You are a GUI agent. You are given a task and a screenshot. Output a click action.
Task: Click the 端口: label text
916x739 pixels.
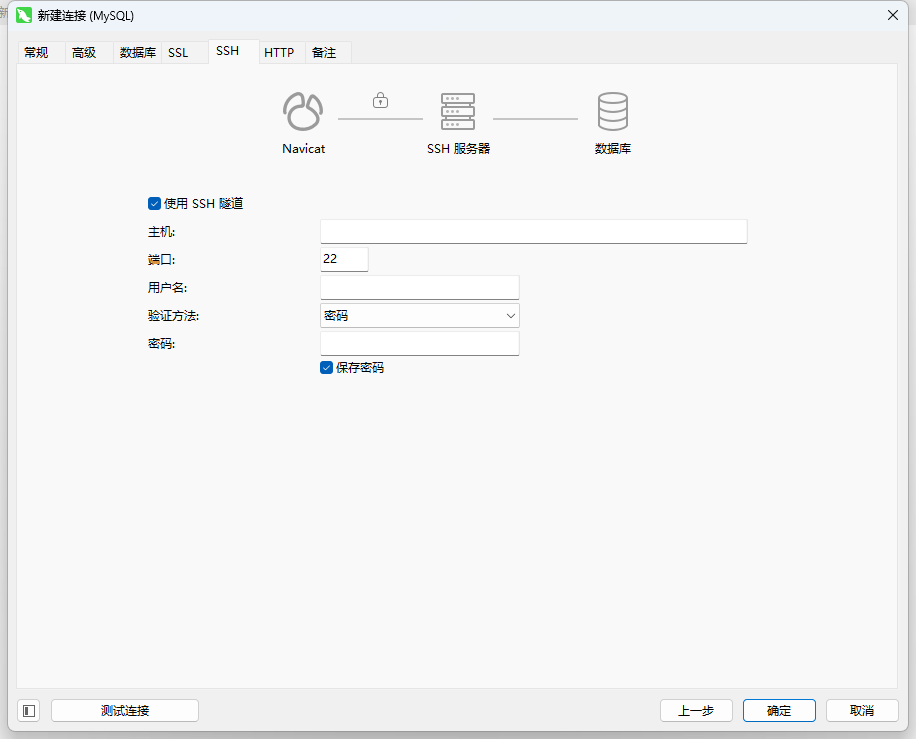(x=161, y=259)
